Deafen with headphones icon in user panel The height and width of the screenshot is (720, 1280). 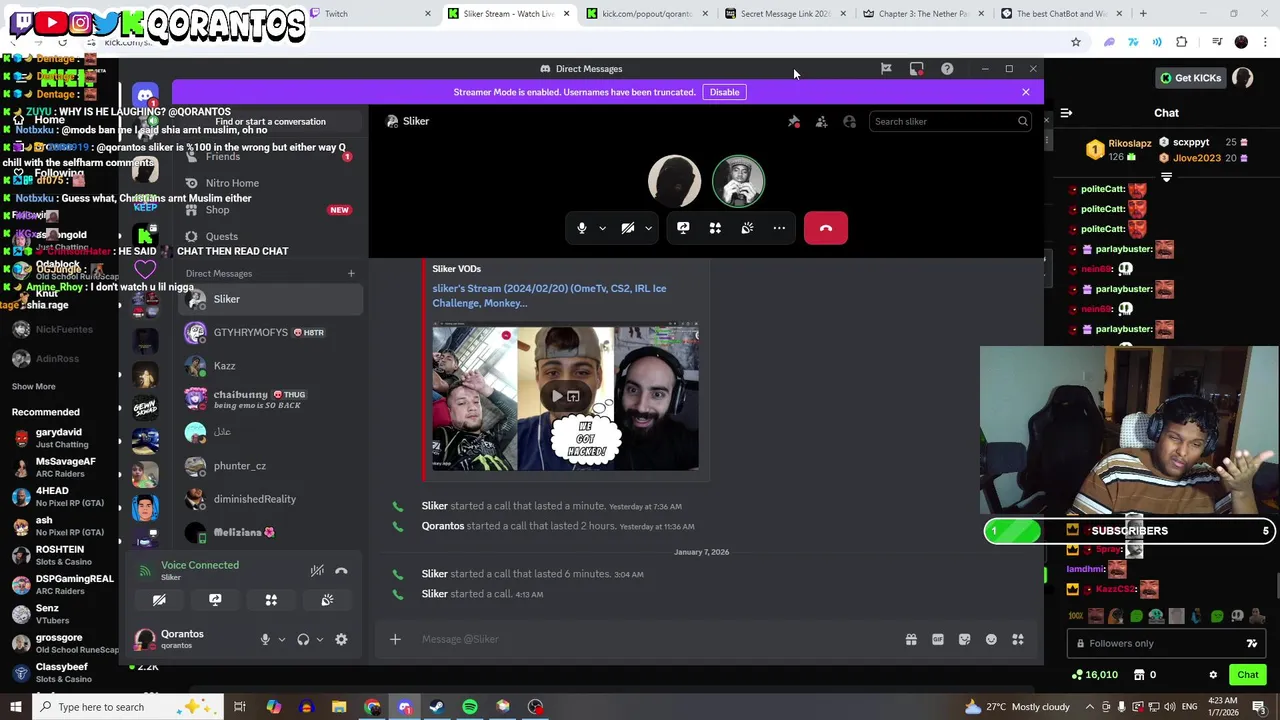[303, 639]
